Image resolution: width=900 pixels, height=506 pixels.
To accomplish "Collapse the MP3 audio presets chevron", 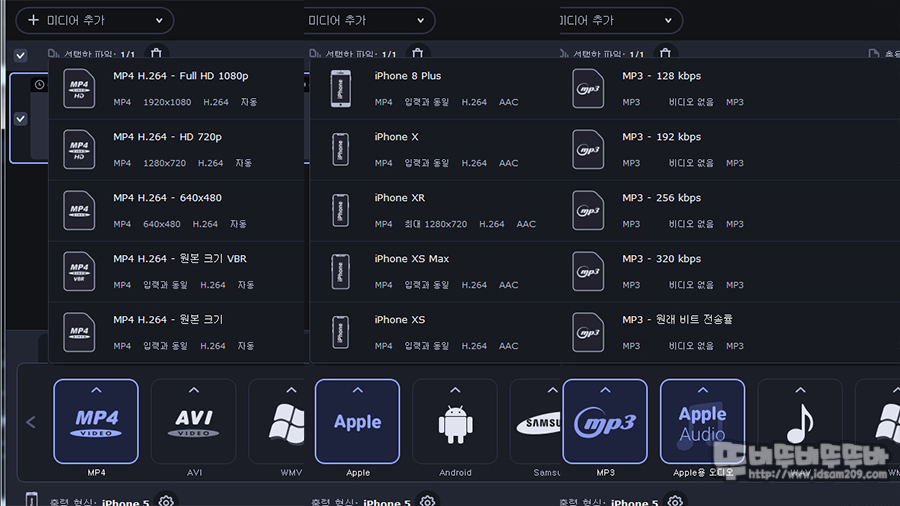I will (606, 390).
